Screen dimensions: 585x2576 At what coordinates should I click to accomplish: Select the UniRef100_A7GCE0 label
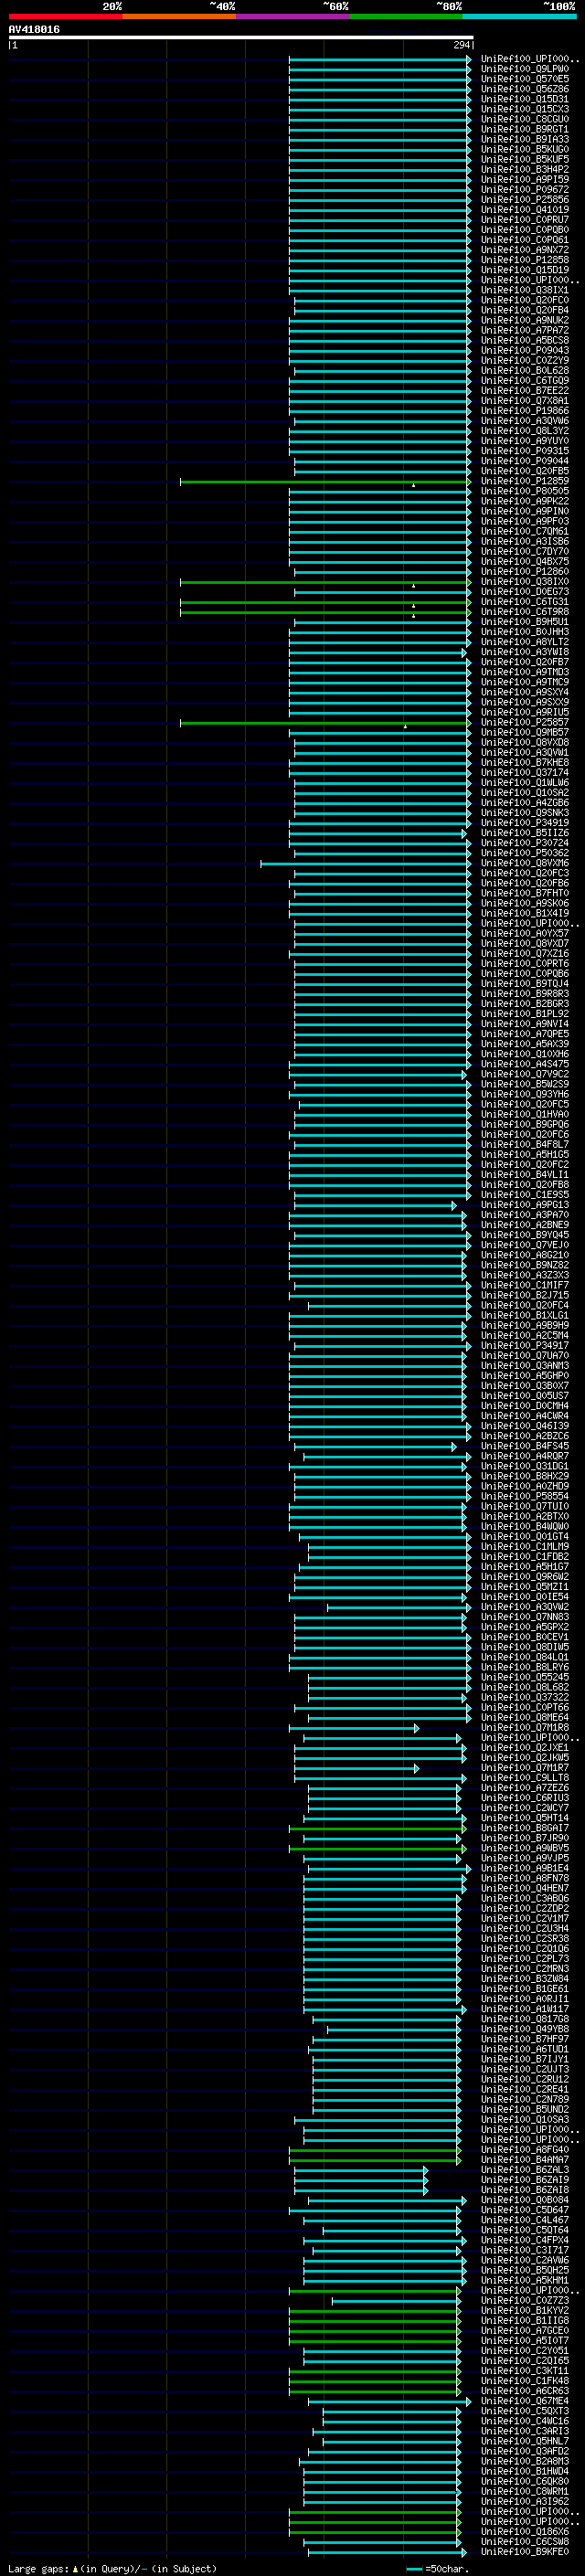(525, 2330)
